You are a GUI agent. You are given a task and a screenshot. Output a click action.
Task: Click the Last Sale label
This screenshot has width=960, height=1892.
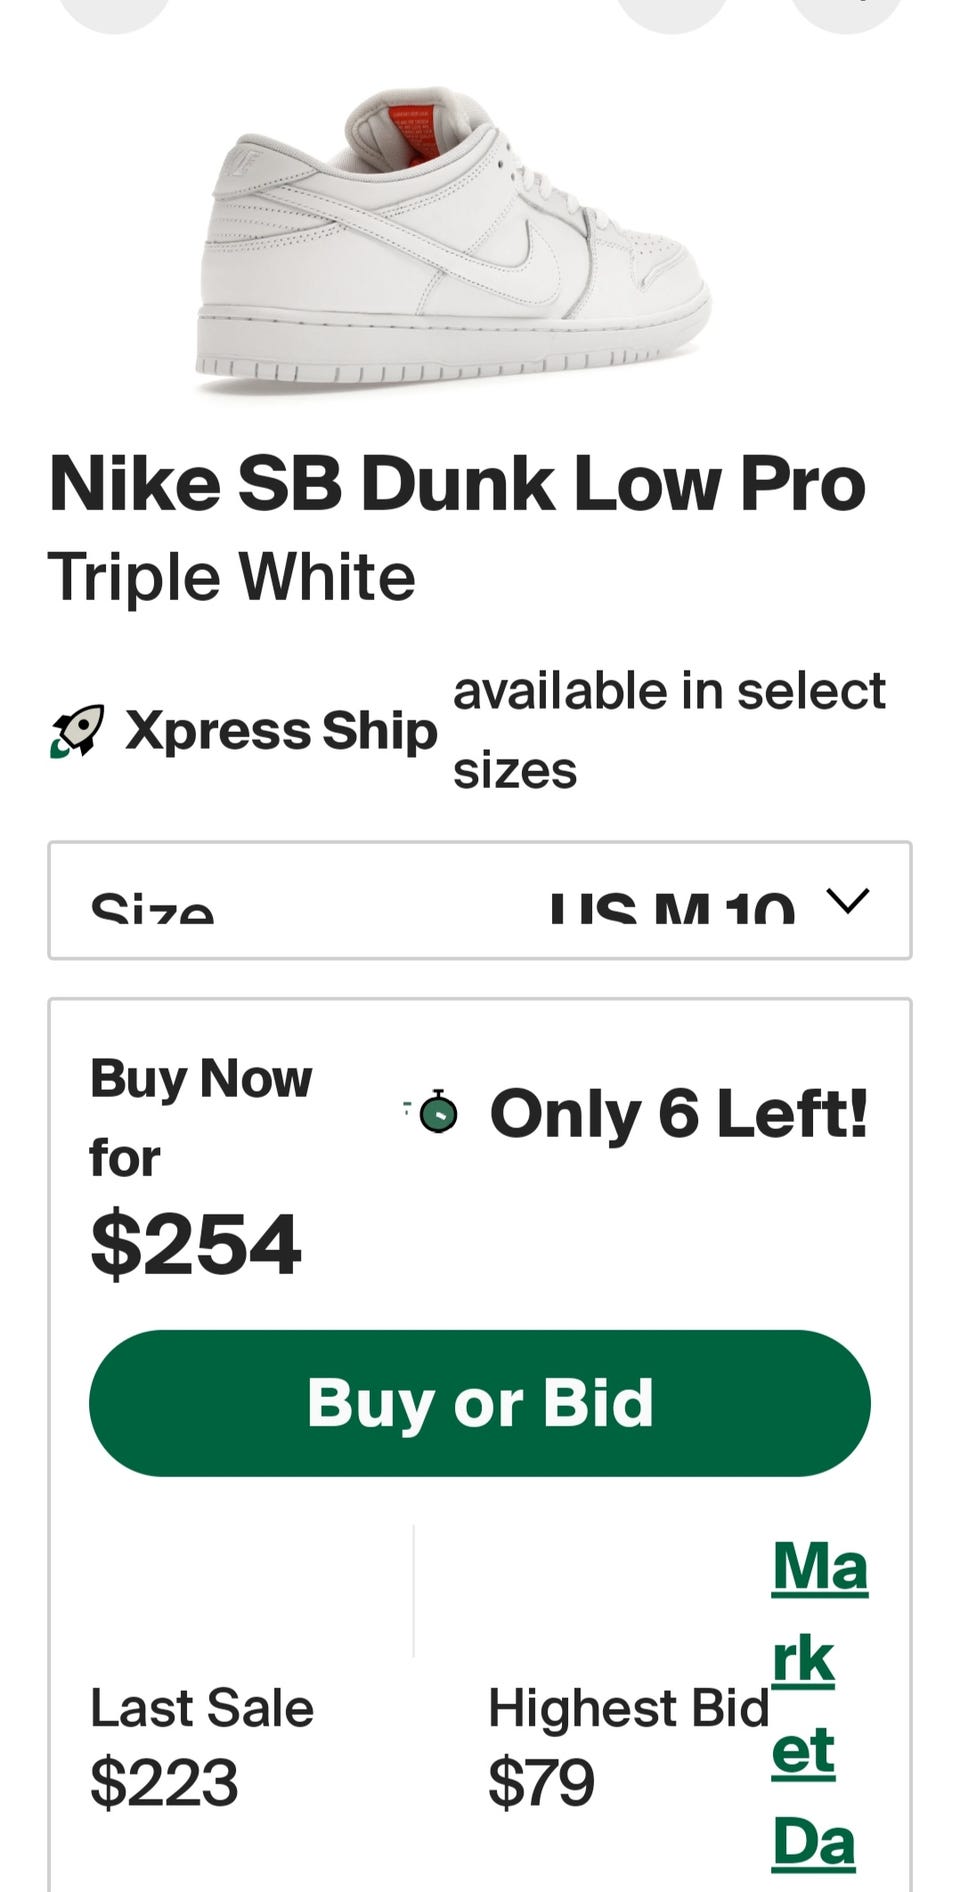tap(202, 1708)
